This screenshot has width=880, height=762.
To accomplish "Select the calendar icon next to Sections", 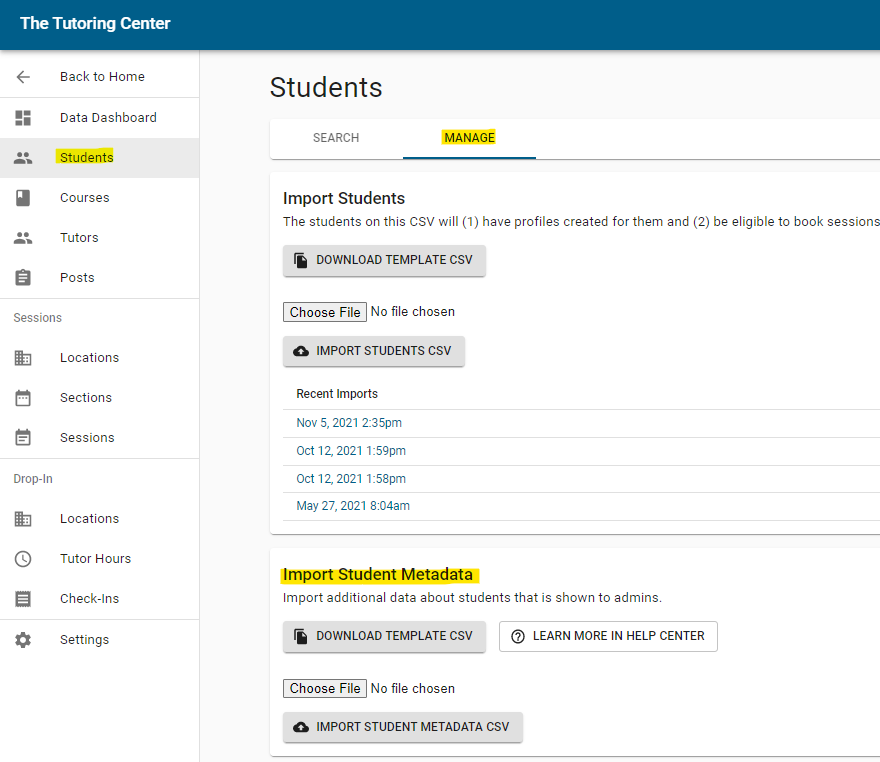I will pos(23,398).
